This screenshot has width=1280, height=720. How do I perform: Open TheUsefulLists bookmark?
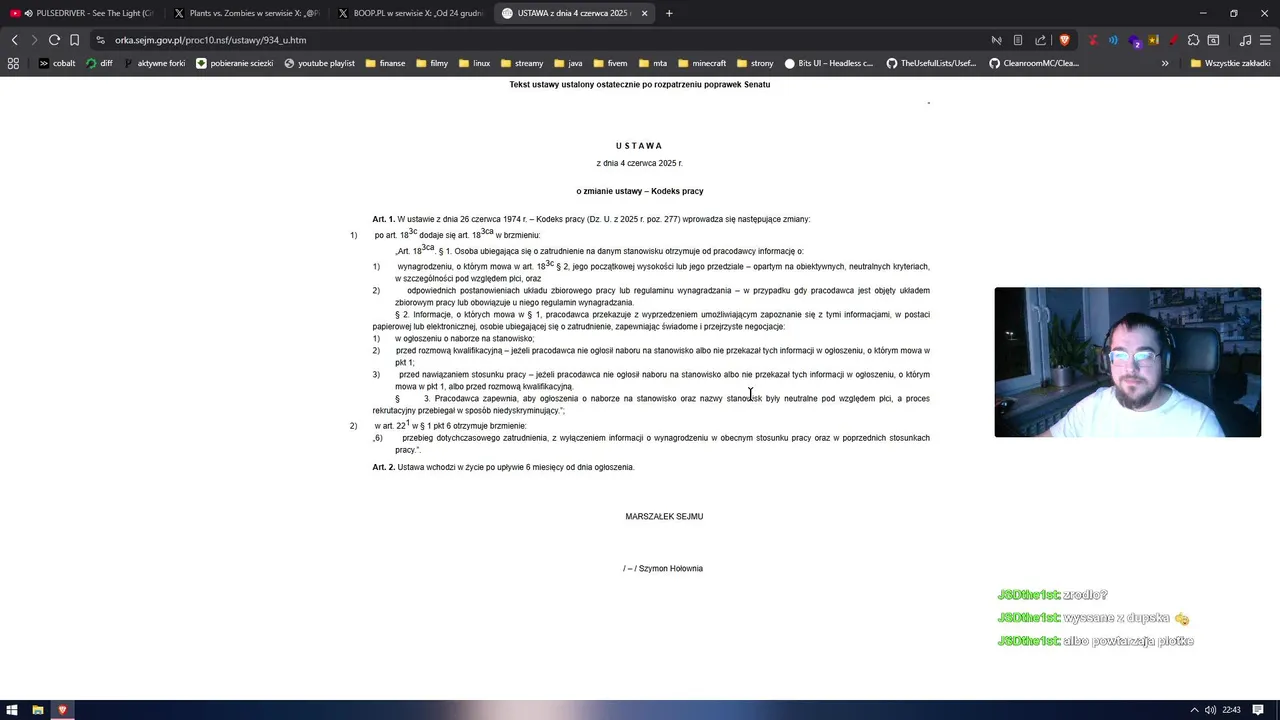tap(931, 63)
